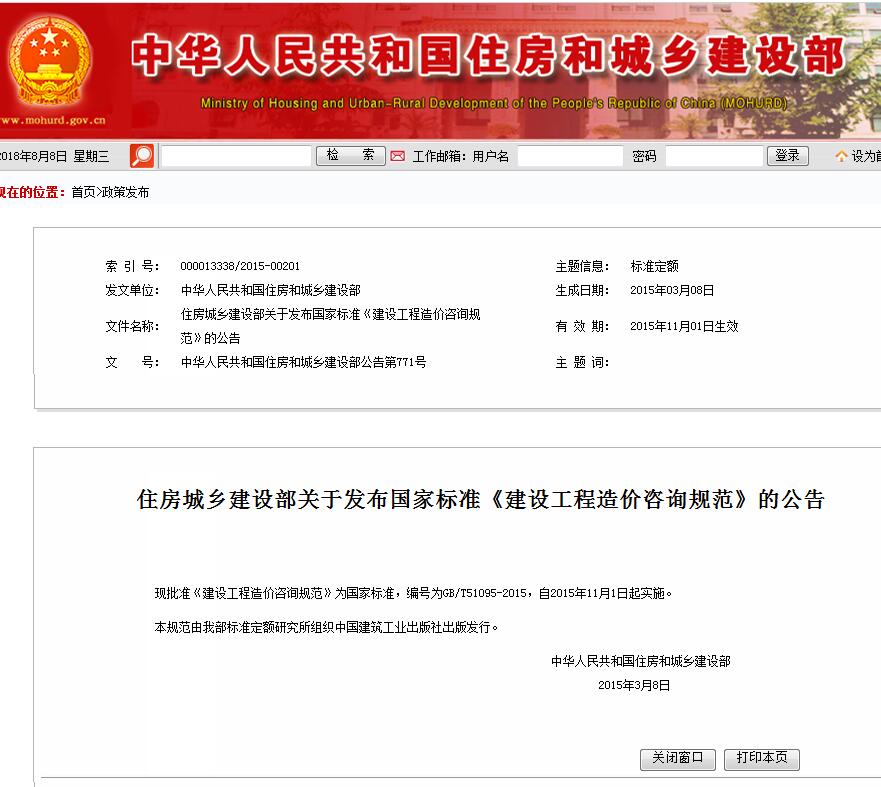This screenshot has height=787, width=881.
Task: Click the 标准定额 subject value
Action: (655, 266)
